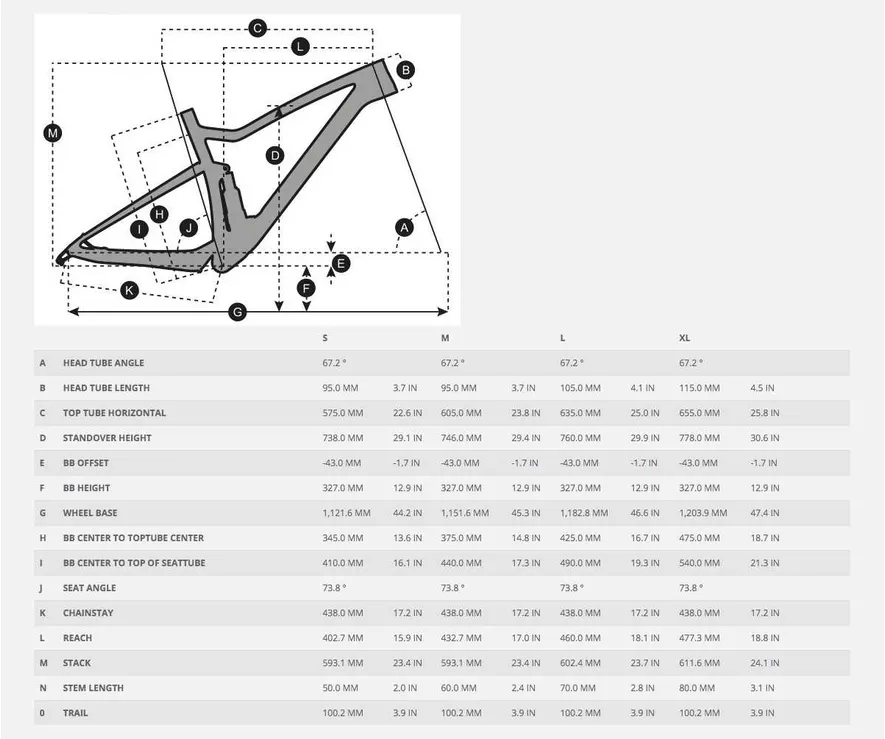Click the circled C marker on the diagram
This screenshot has height=739, width=885.
(x=257, y=28)
